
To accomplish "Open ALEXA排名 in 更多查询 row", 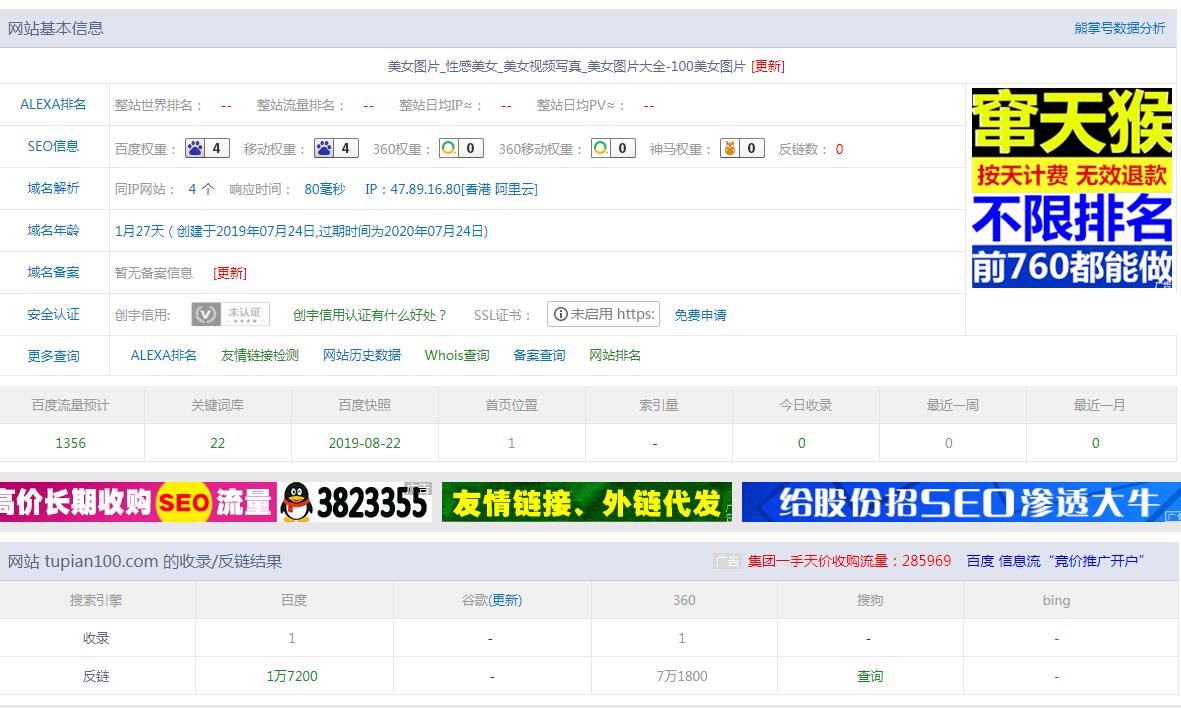I will [x=163, y=355].
